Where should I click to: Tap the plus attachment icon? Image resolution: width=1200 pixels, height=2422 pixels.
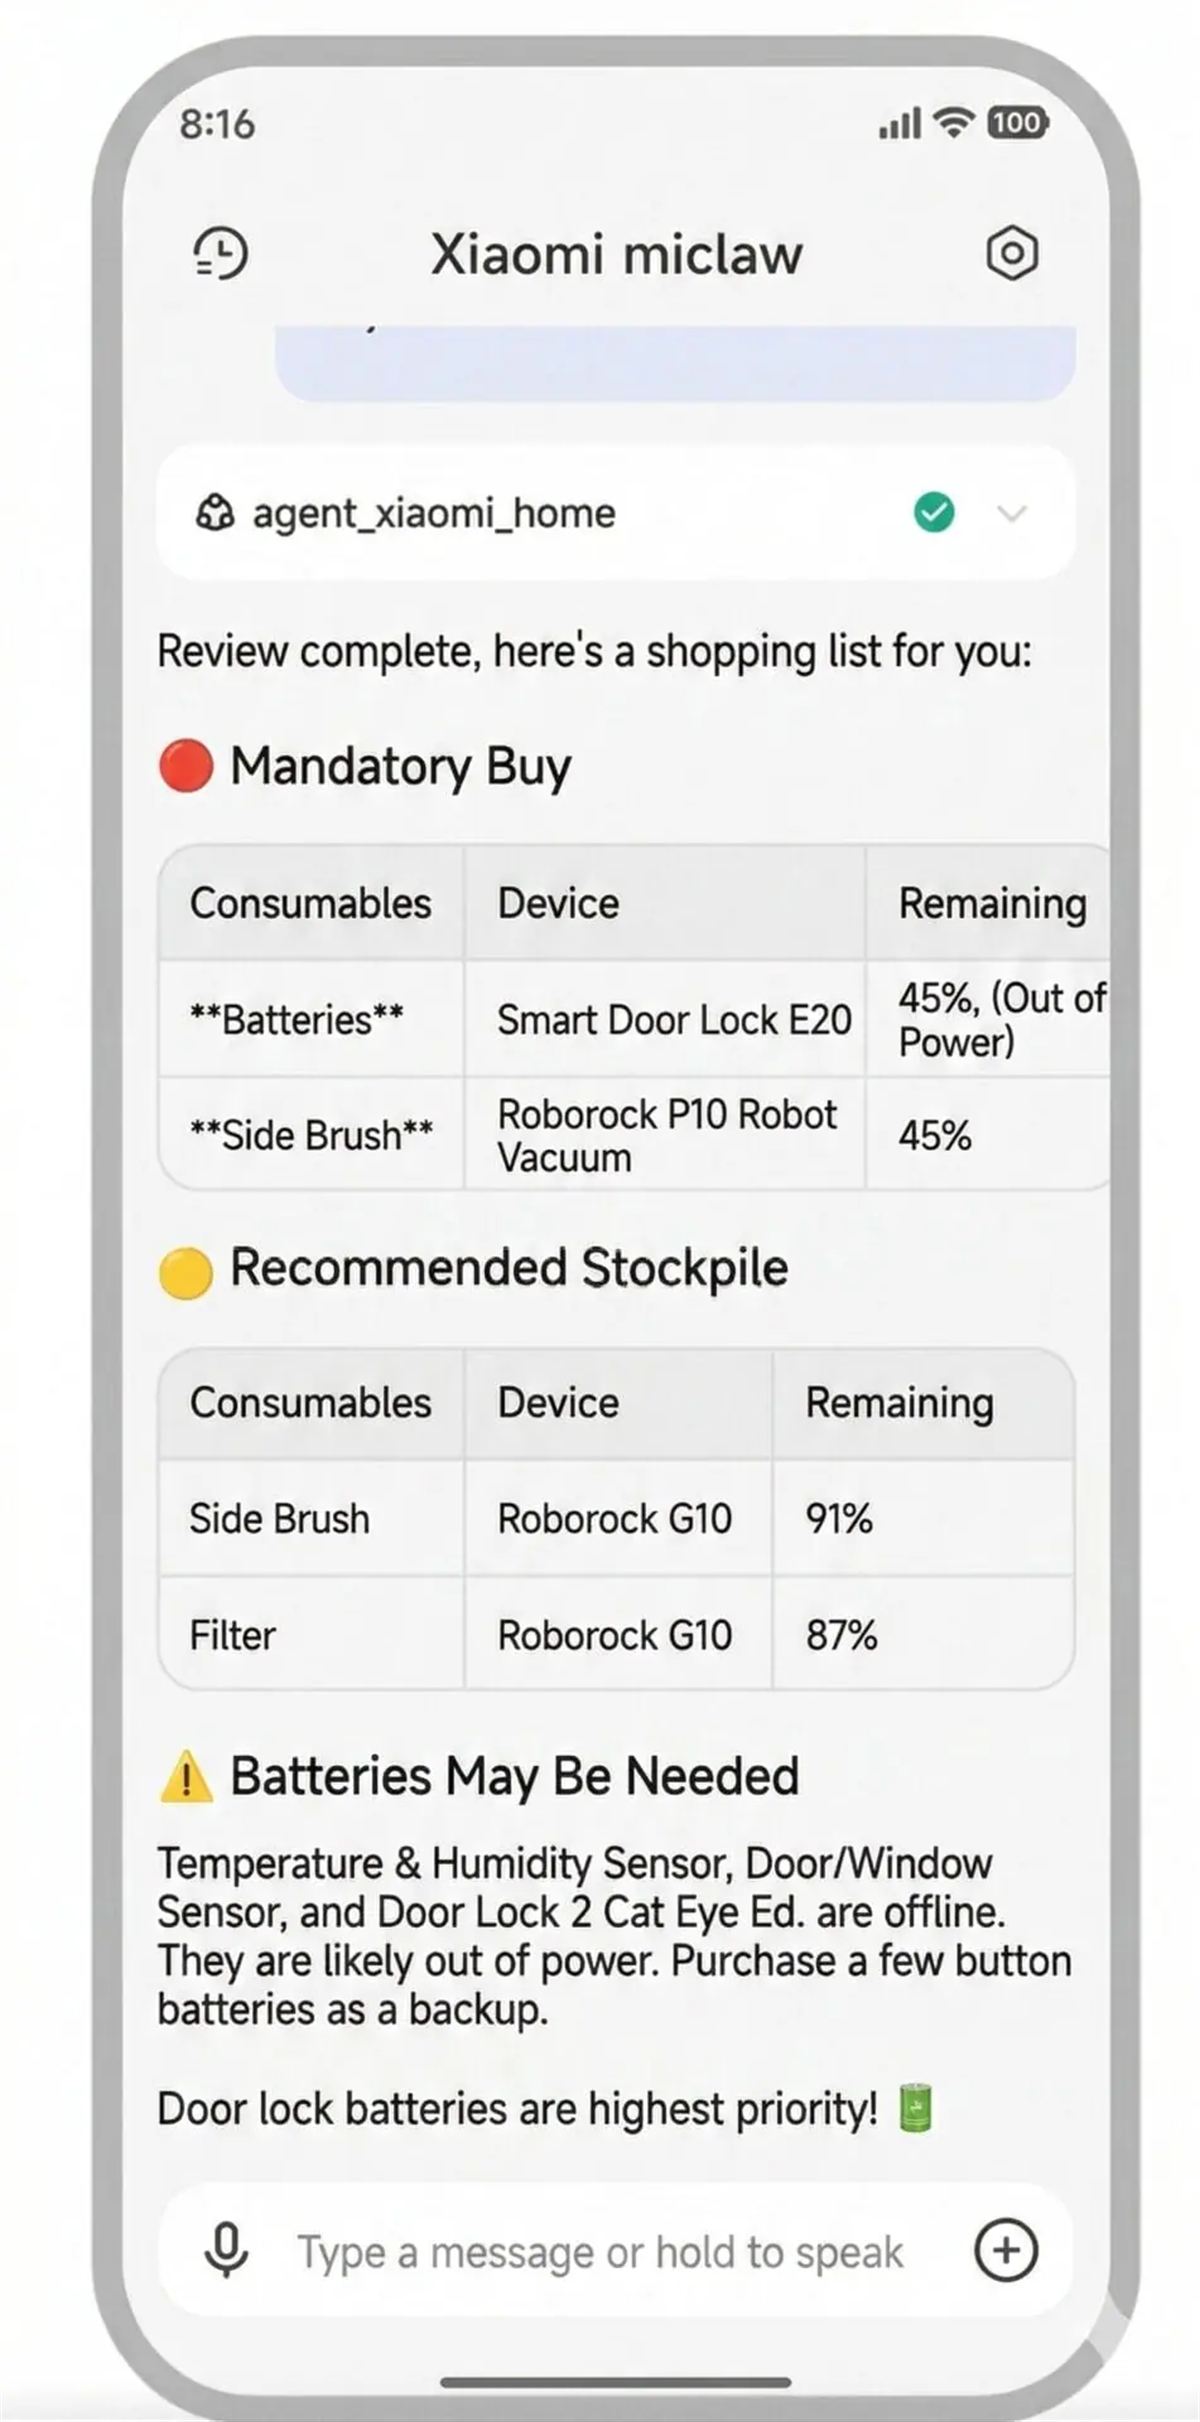(x=1006, y=2251)
